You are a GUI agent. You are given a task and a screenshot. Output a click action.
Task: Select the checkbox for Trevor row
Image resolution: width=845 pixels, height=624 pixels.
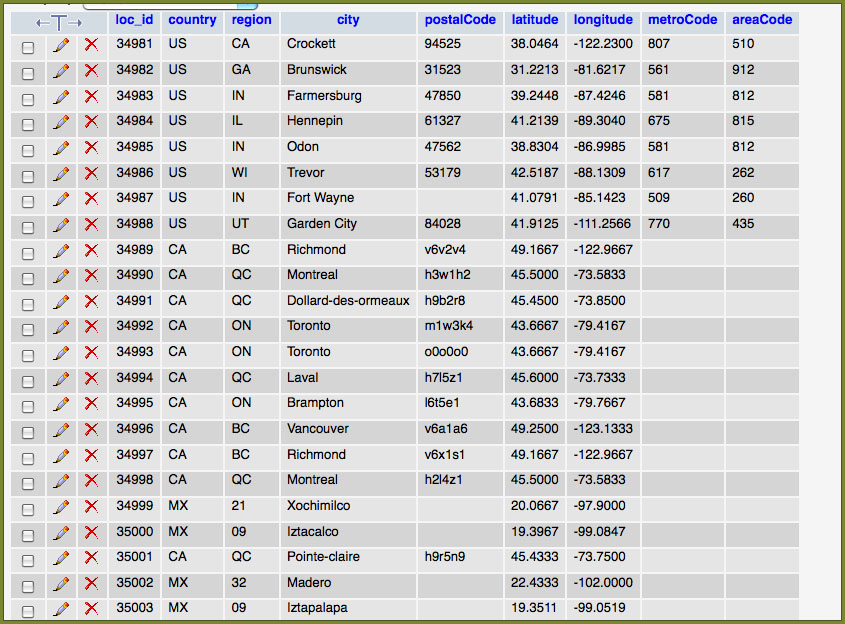click(x=28, y=174)
